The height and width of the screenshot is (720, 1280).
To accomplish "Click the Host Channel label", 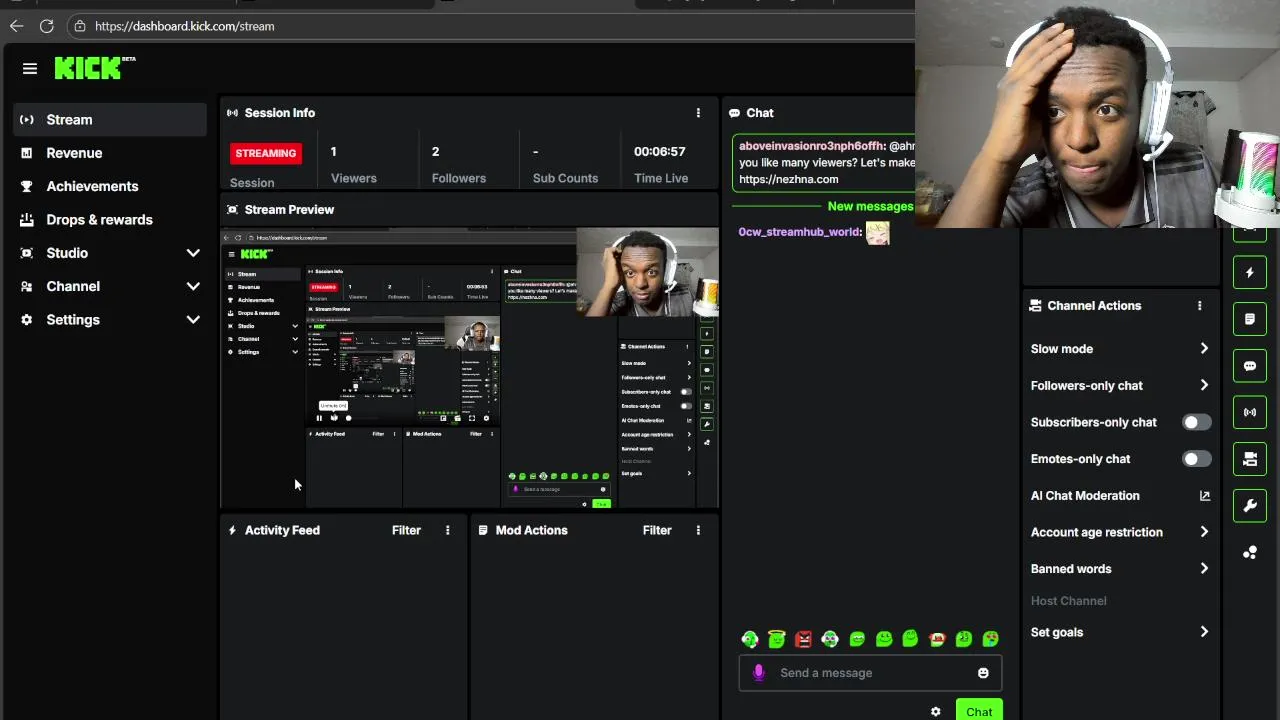I will coord(1068,601).
